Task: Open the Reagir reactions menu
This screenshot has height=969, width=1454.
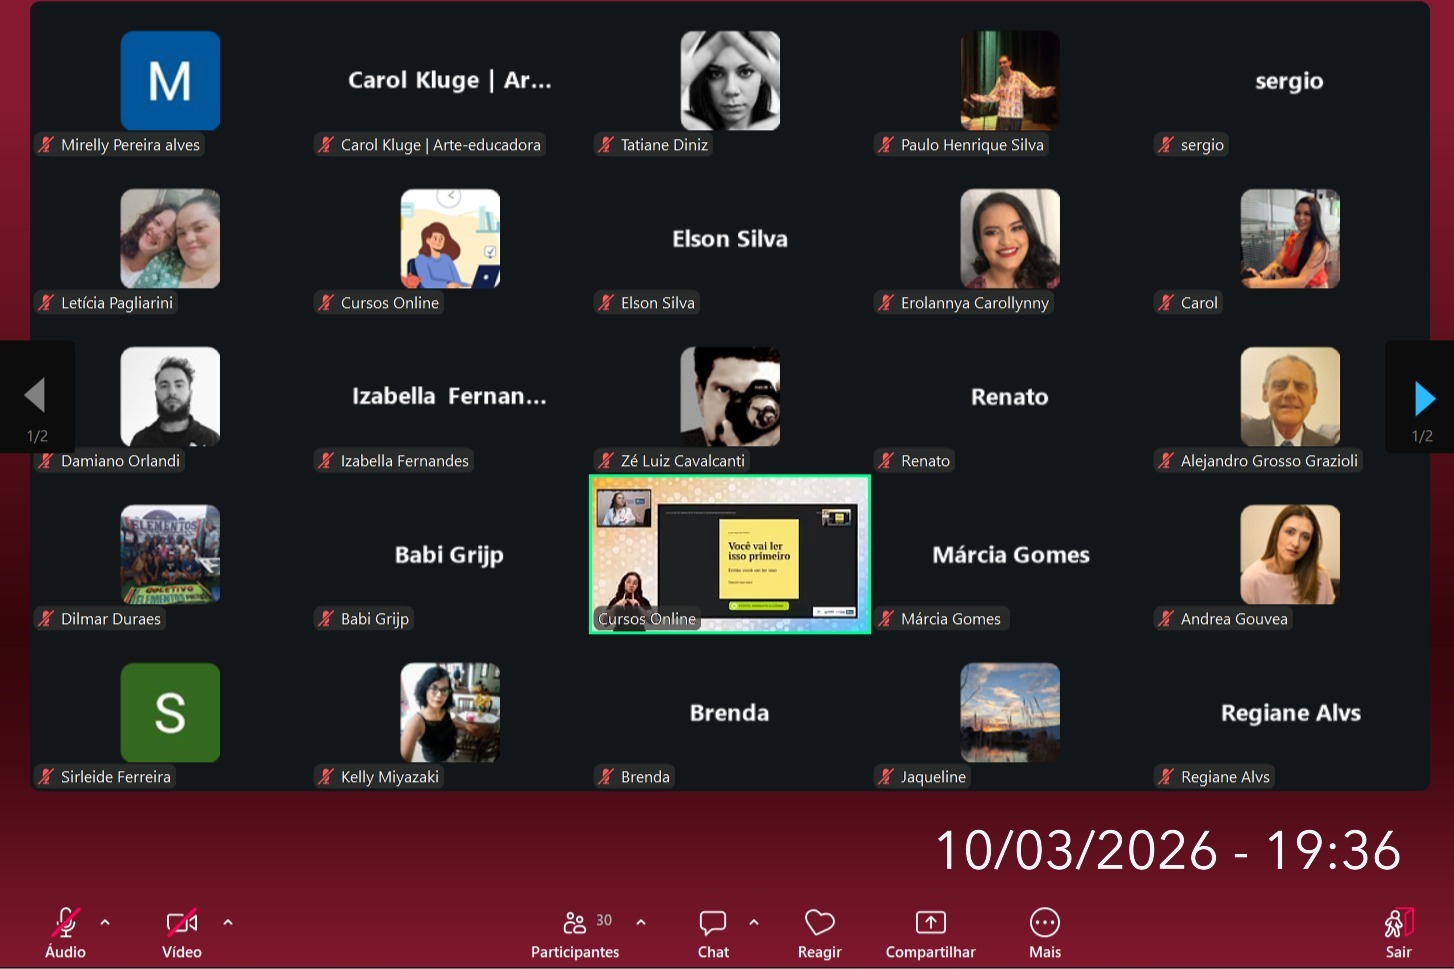Action: (x=819, y=933)
